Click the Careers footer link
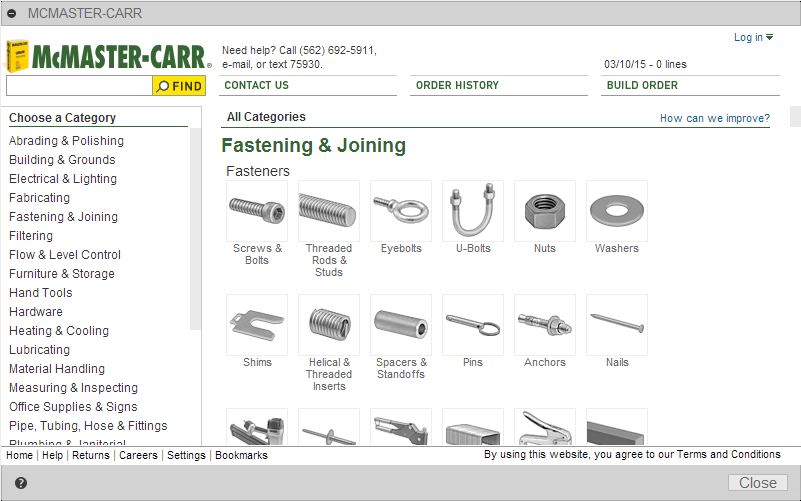 click(x=138, y=455)
